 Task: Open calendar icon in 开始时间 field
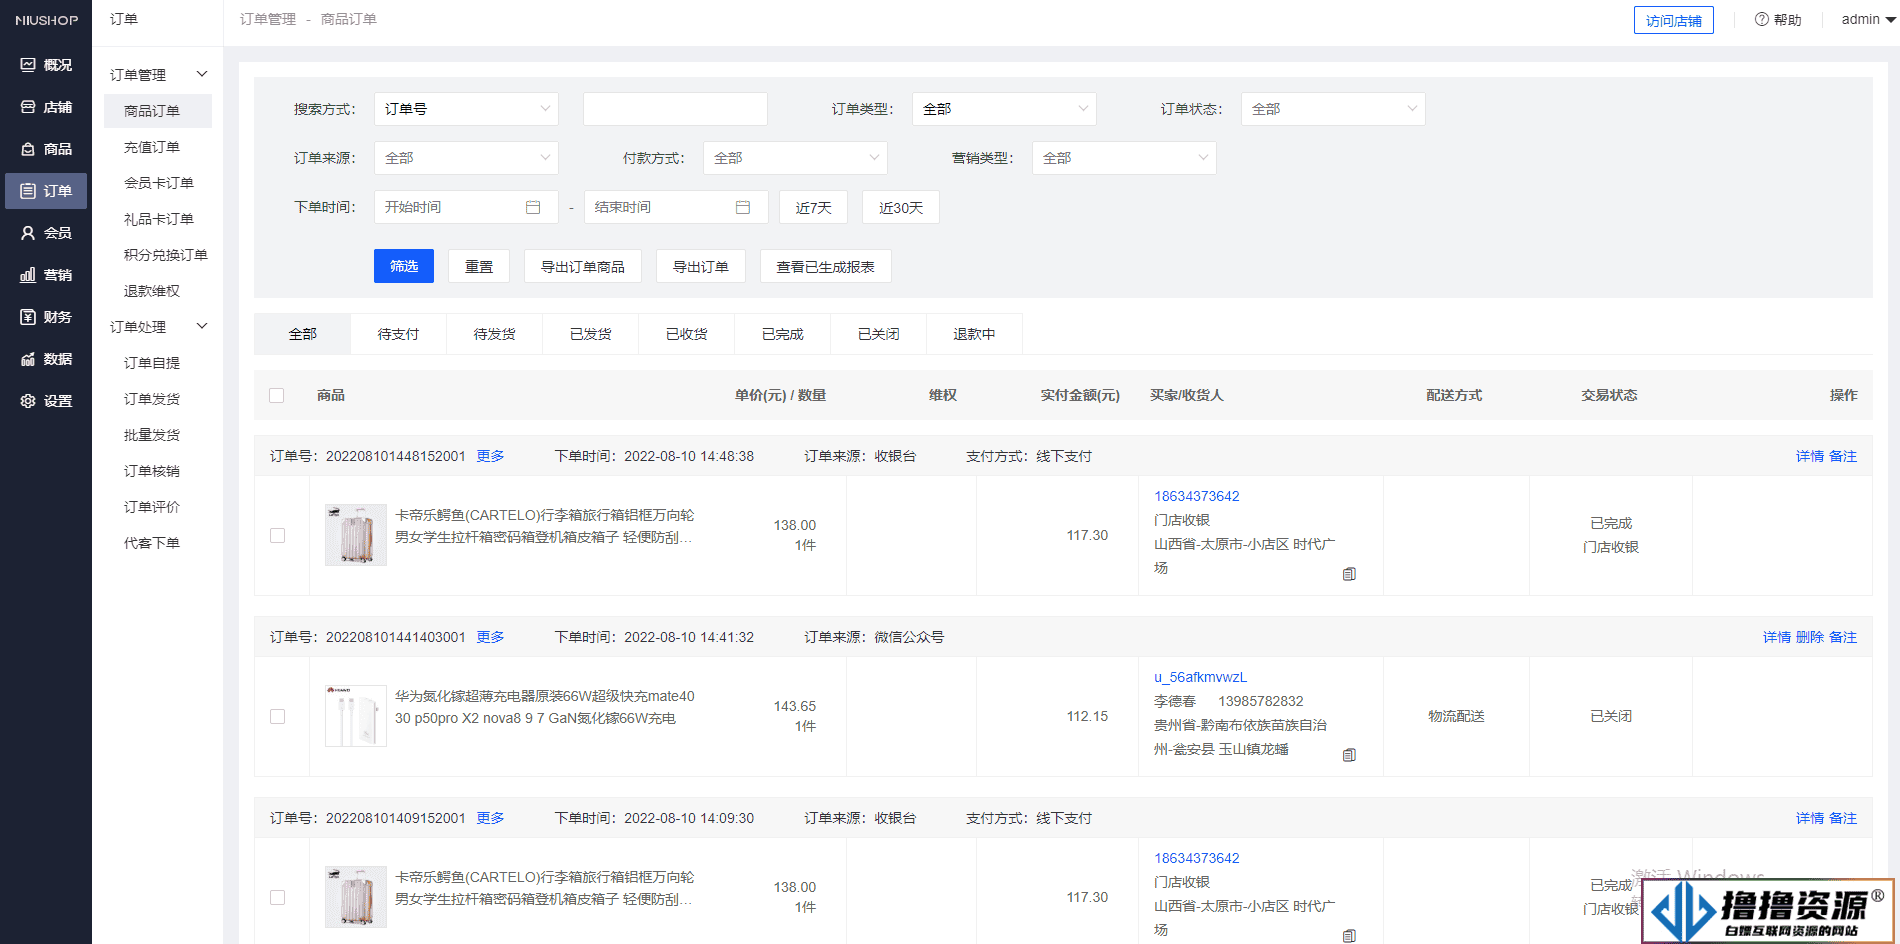(533, 207)
